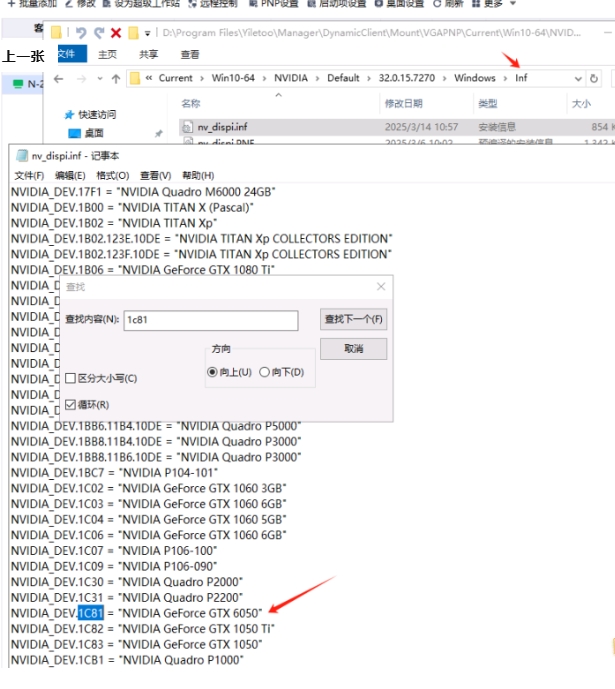Select the Inf breadcrumb
Screen dimensions: 615x689
521,78
